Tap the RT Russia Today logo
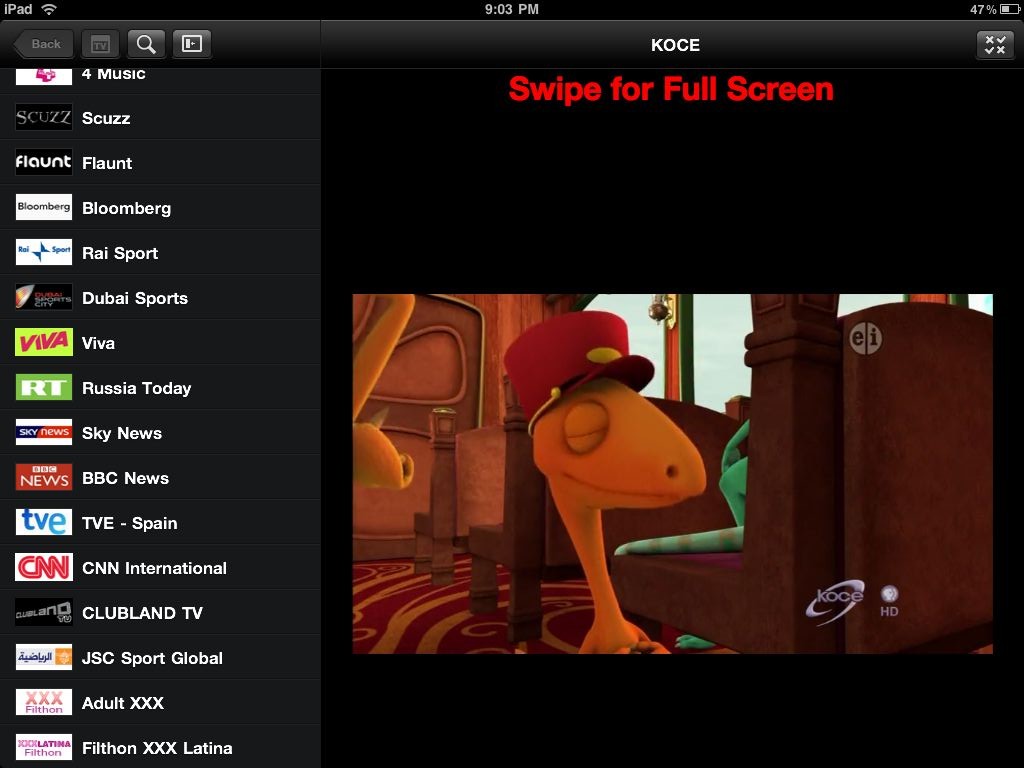The image size is (1024, 768). click(44, 387)
